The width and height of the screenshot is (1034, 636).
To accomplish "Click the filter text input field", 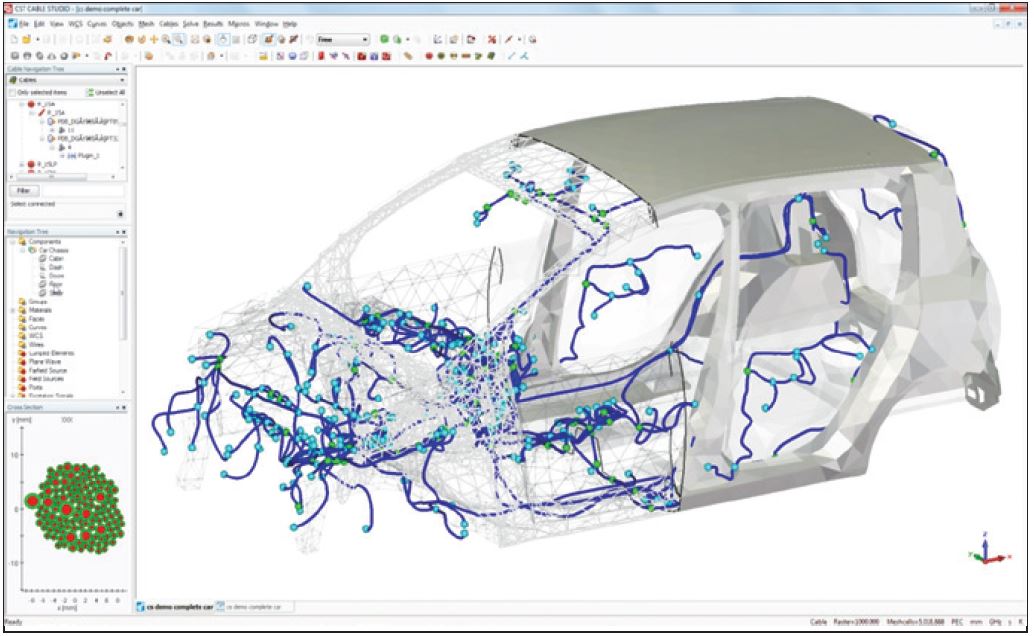I will [83, 189].
